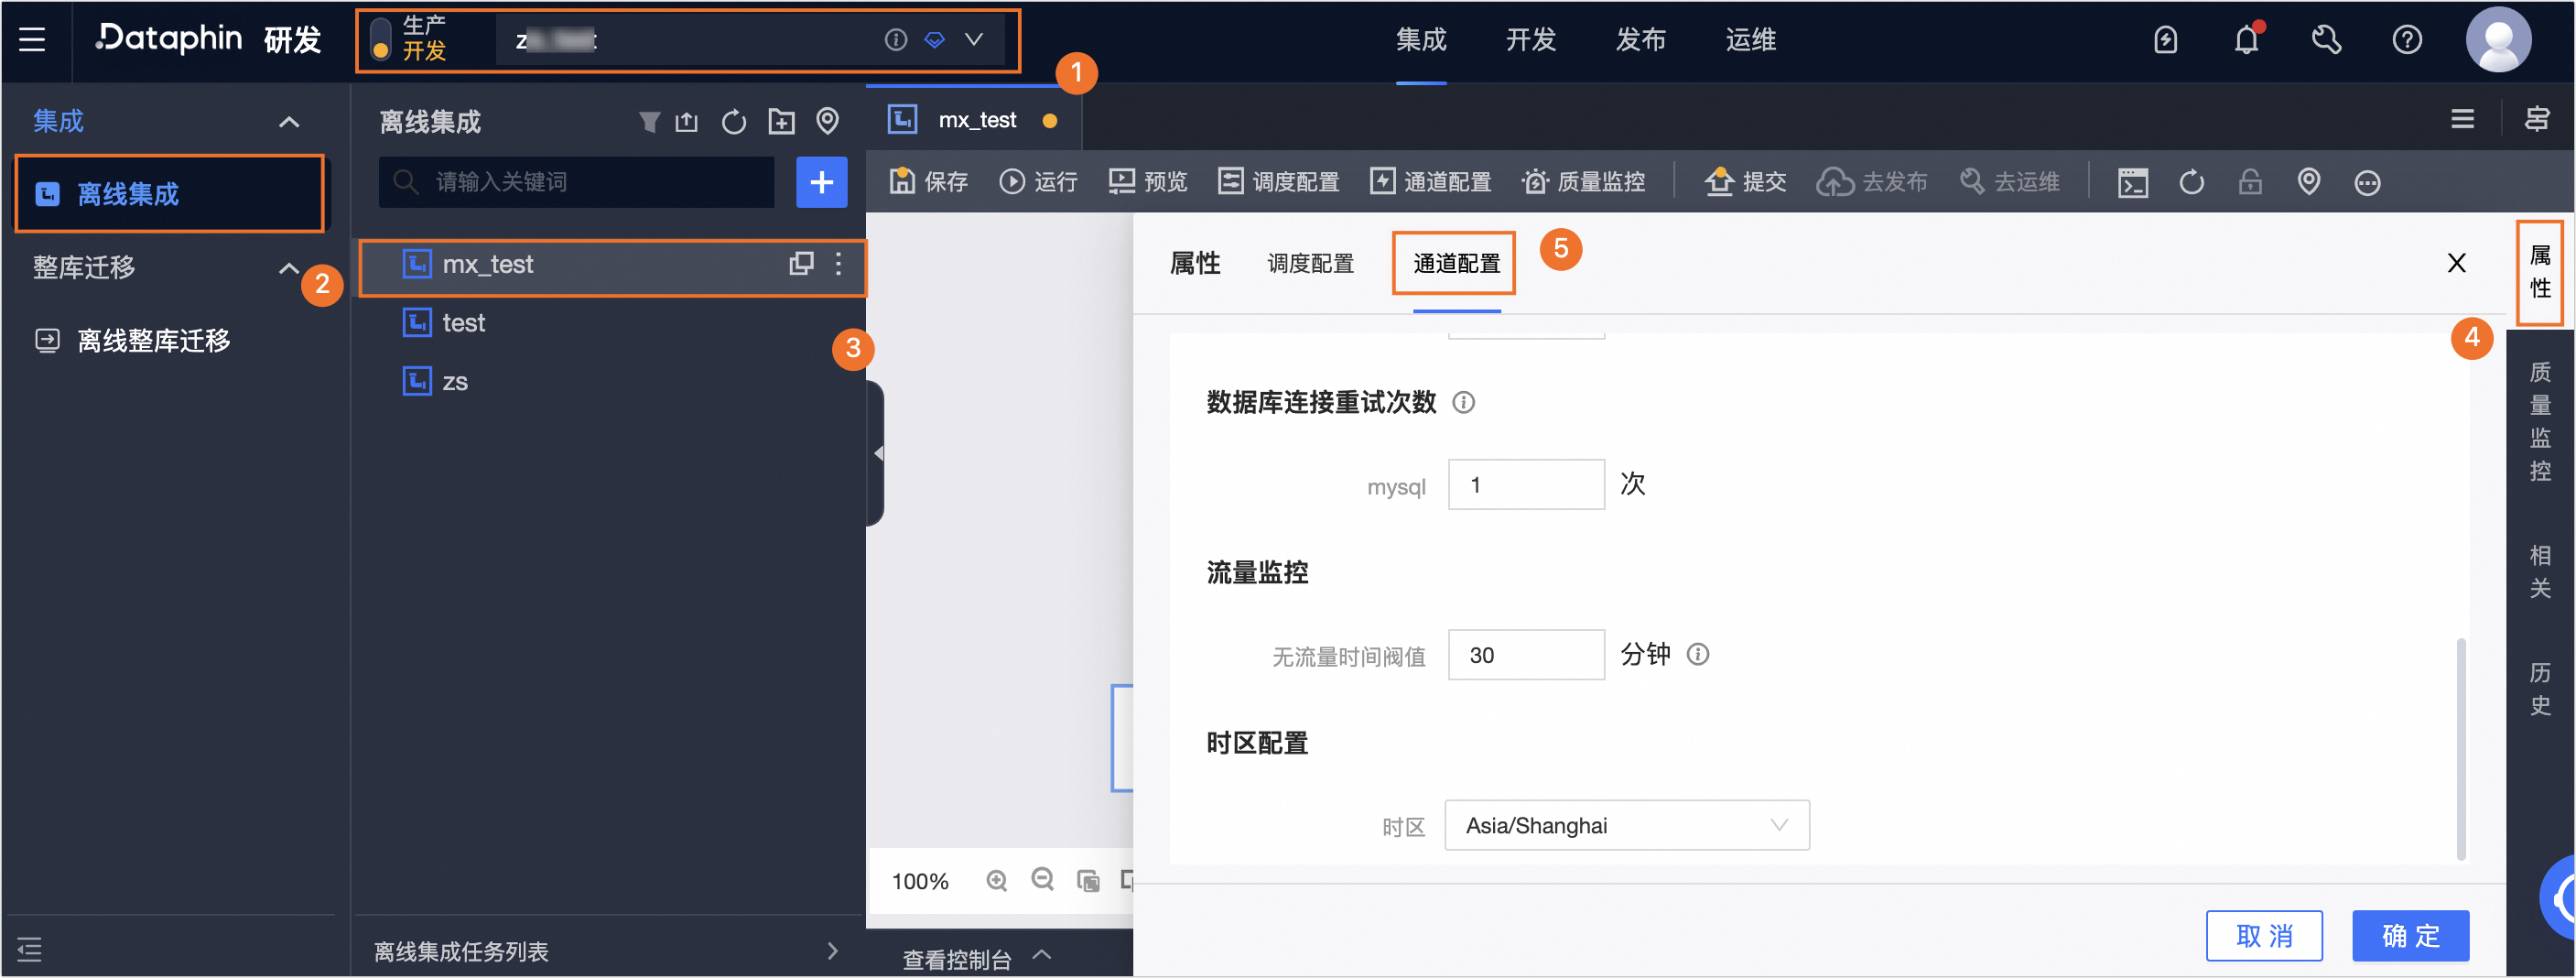Edit the mysql retry count field

[x=1526, y=485]
